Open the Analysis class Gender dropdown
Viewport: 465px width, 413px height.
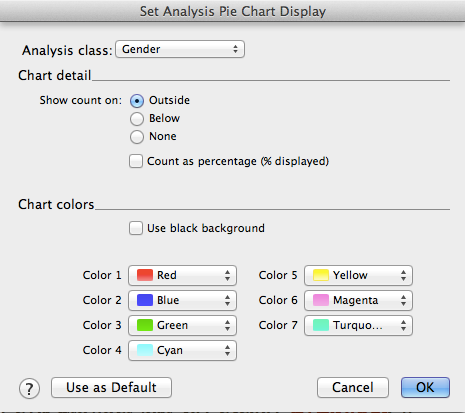coord(180,49)
